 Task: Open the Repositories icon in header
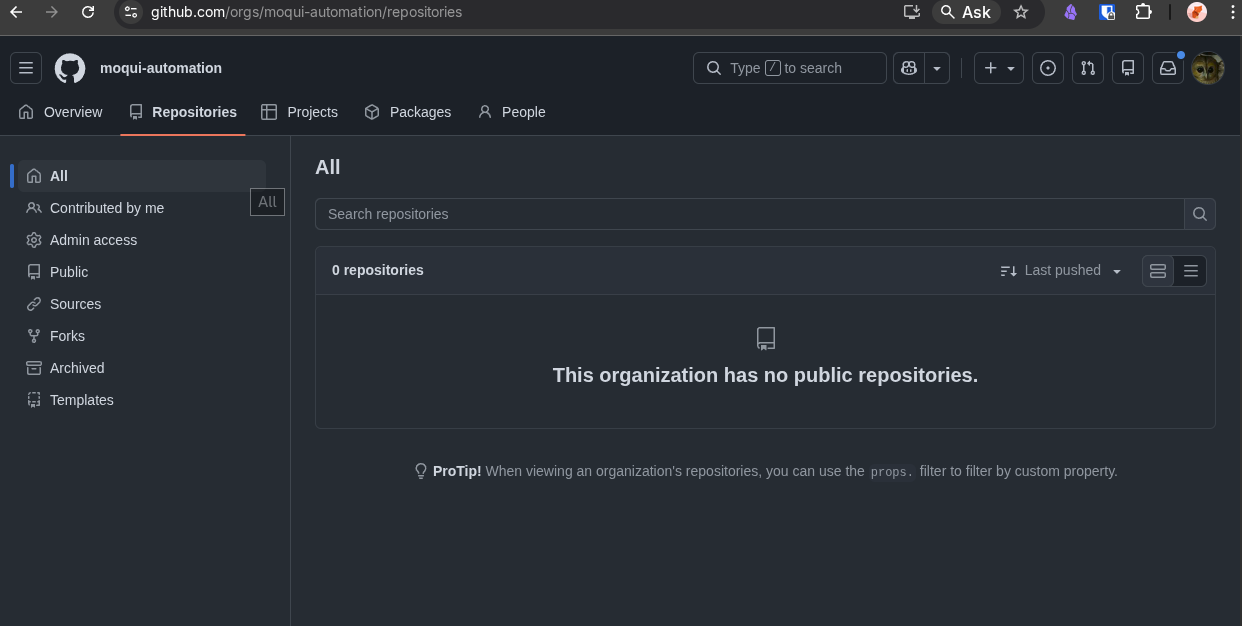coord(1127,68)
